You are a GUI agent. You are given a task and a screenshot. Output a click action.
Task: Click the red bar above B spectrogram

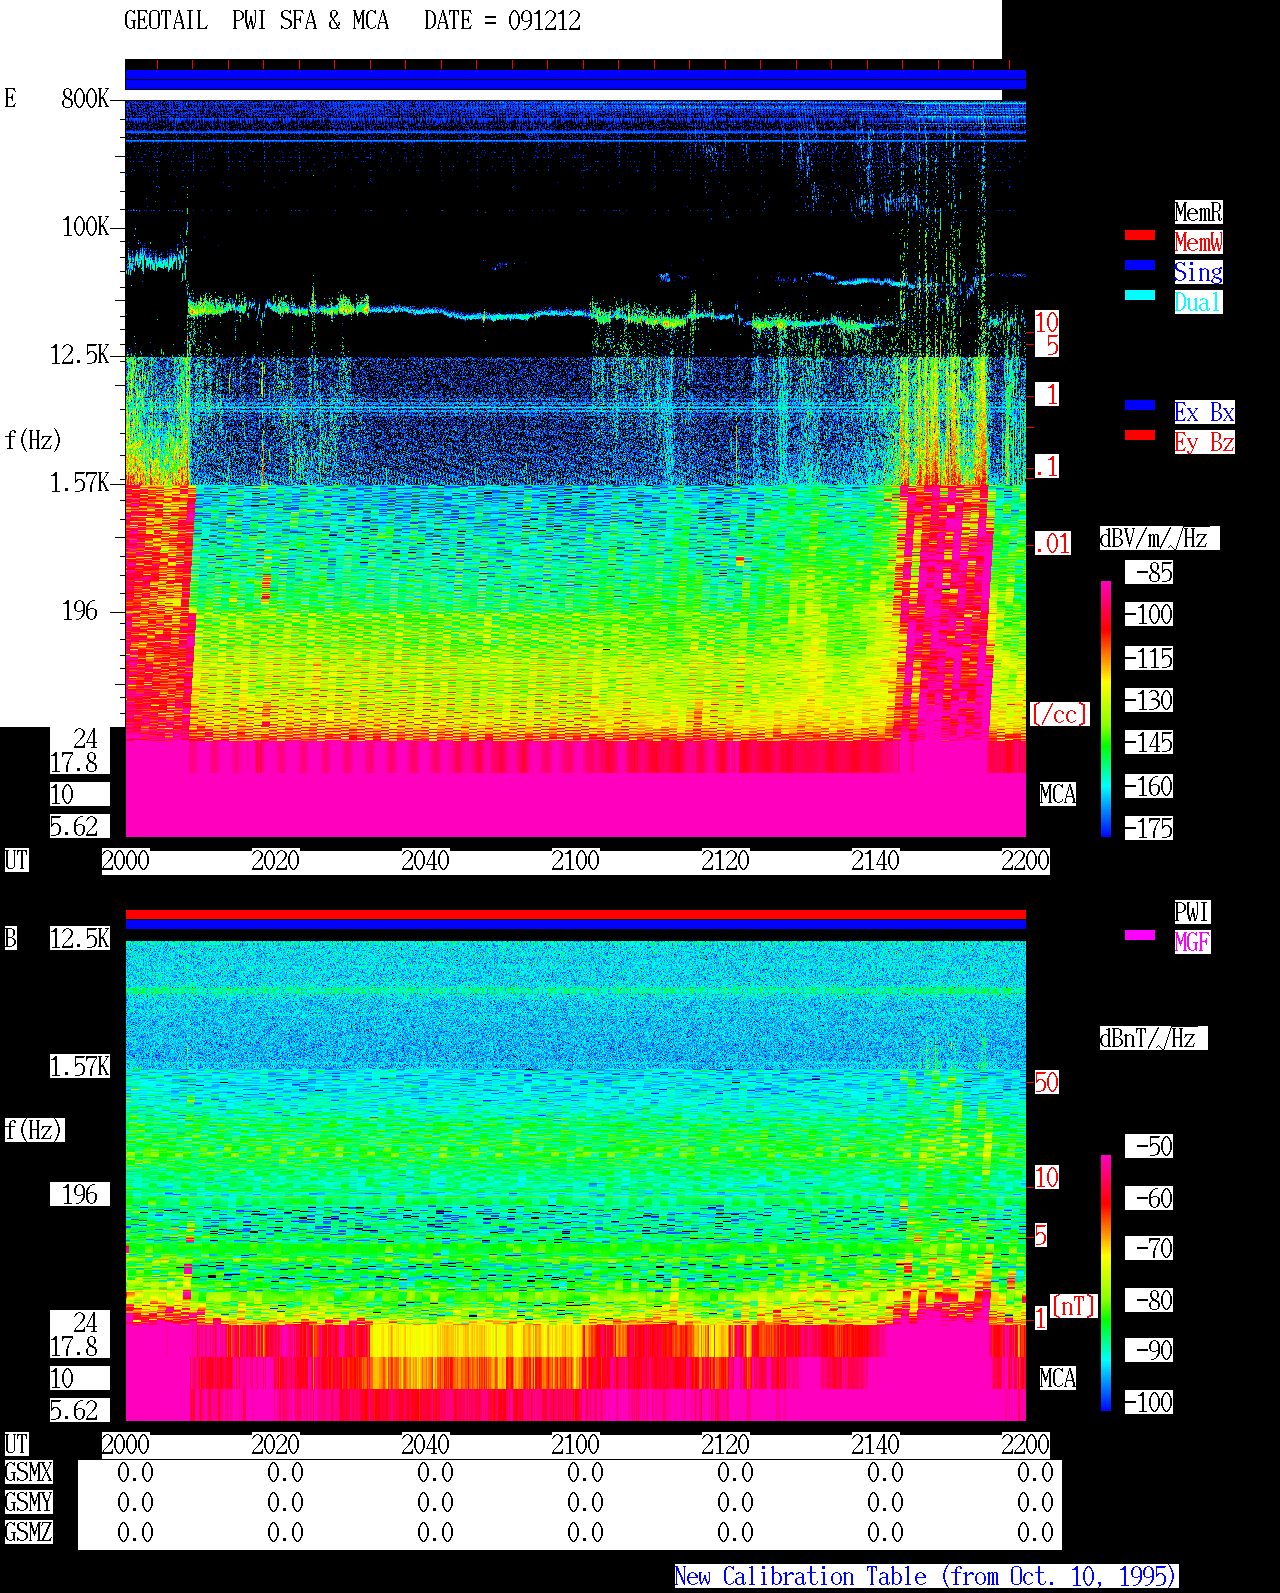click(575, 914)
